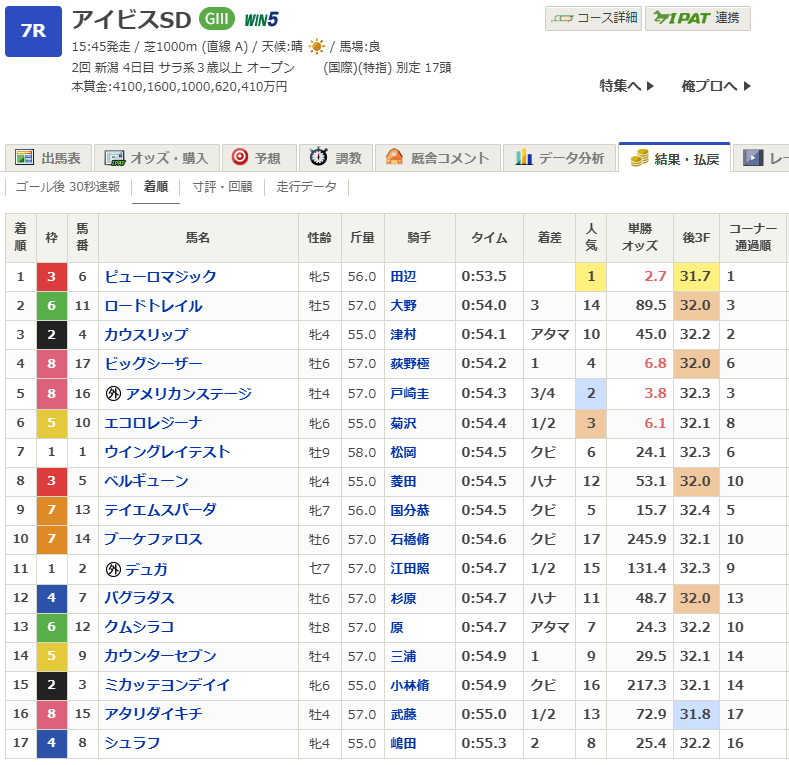The width and height of the screenshot is (789, 765).
Task: Select the 着順 sub-tab
Action: [156, 187]
